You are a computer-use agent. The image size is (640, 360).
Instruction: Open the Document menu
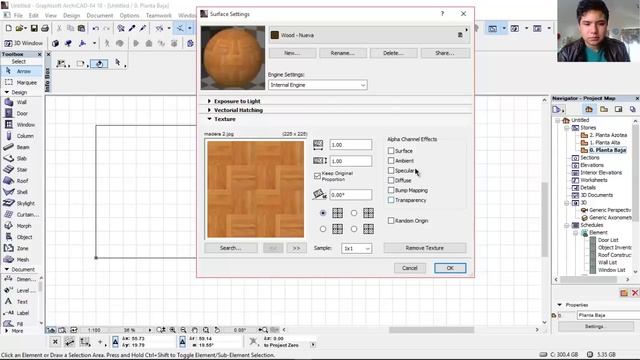pos(100,16)
